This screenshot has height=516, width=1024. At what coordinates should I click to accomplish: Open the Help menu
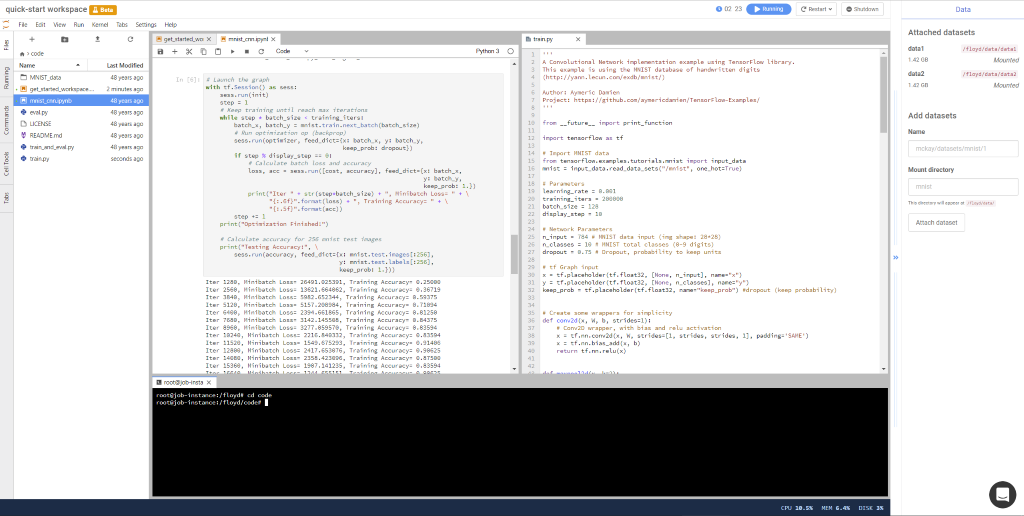click(x=170, y=24)
